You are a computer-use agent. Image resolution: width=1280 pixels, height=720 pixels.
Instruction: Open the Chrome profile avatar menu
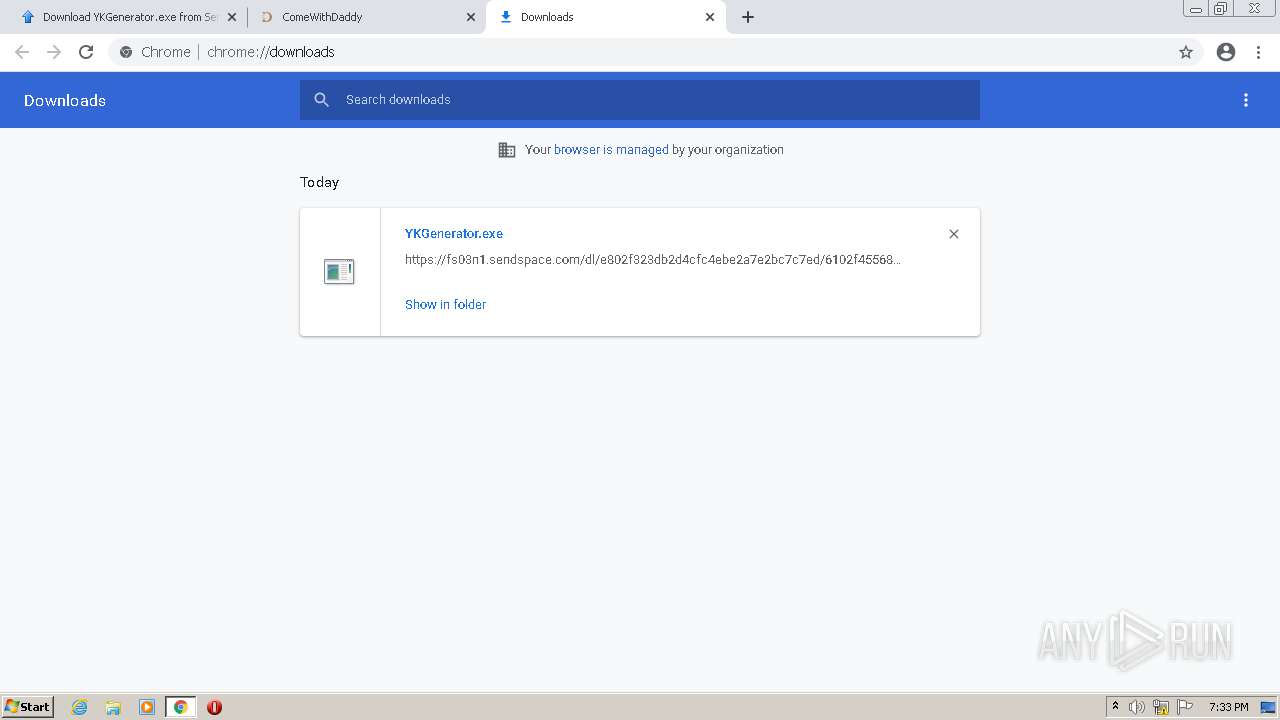click(1226, 52)
